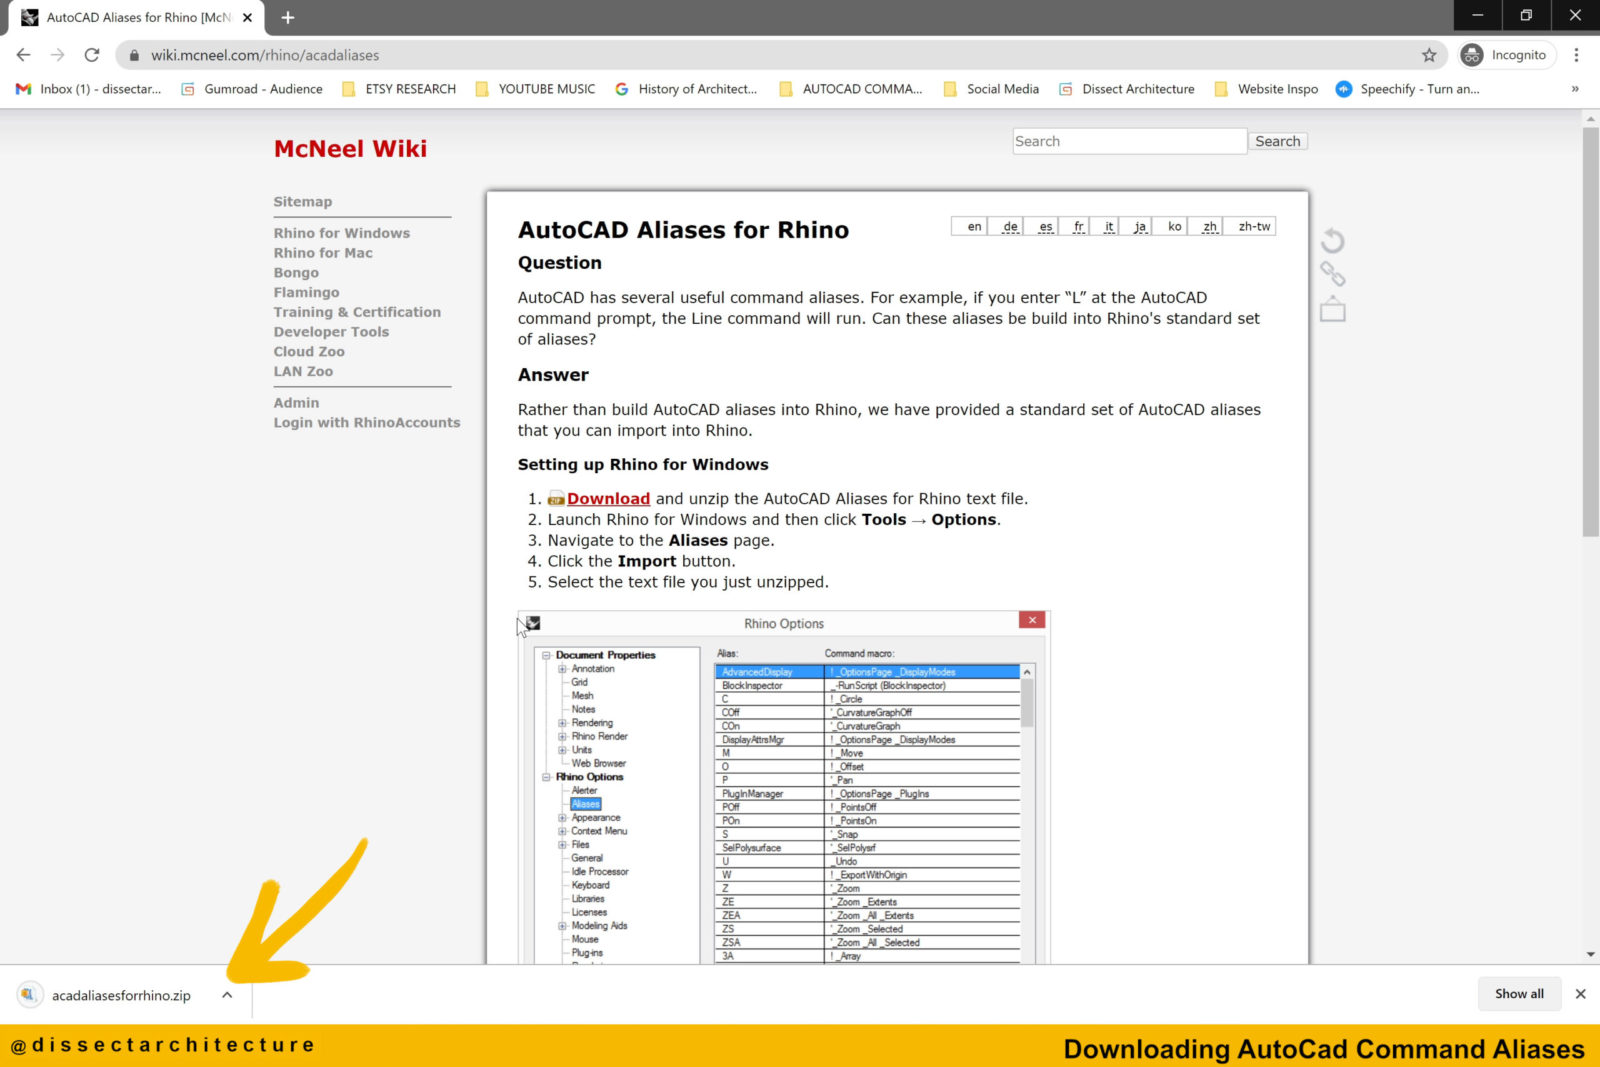The image size is (1600, 1067).
Task: Open Rhino for Windows sidebar link
Action: [x=342, y=233]
